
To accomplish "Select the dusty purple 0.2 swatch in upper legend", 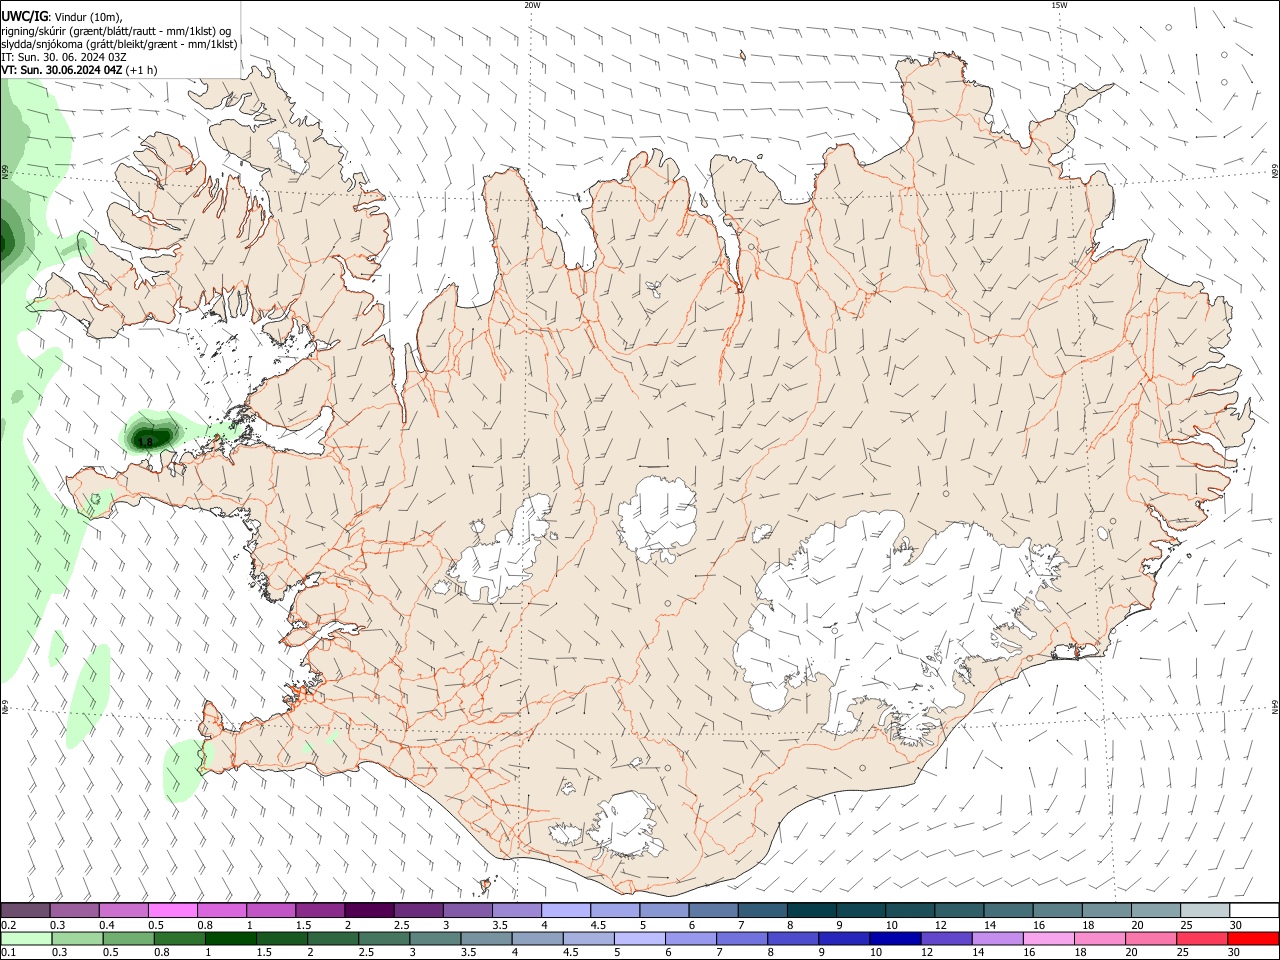I will tap(26, 911).
